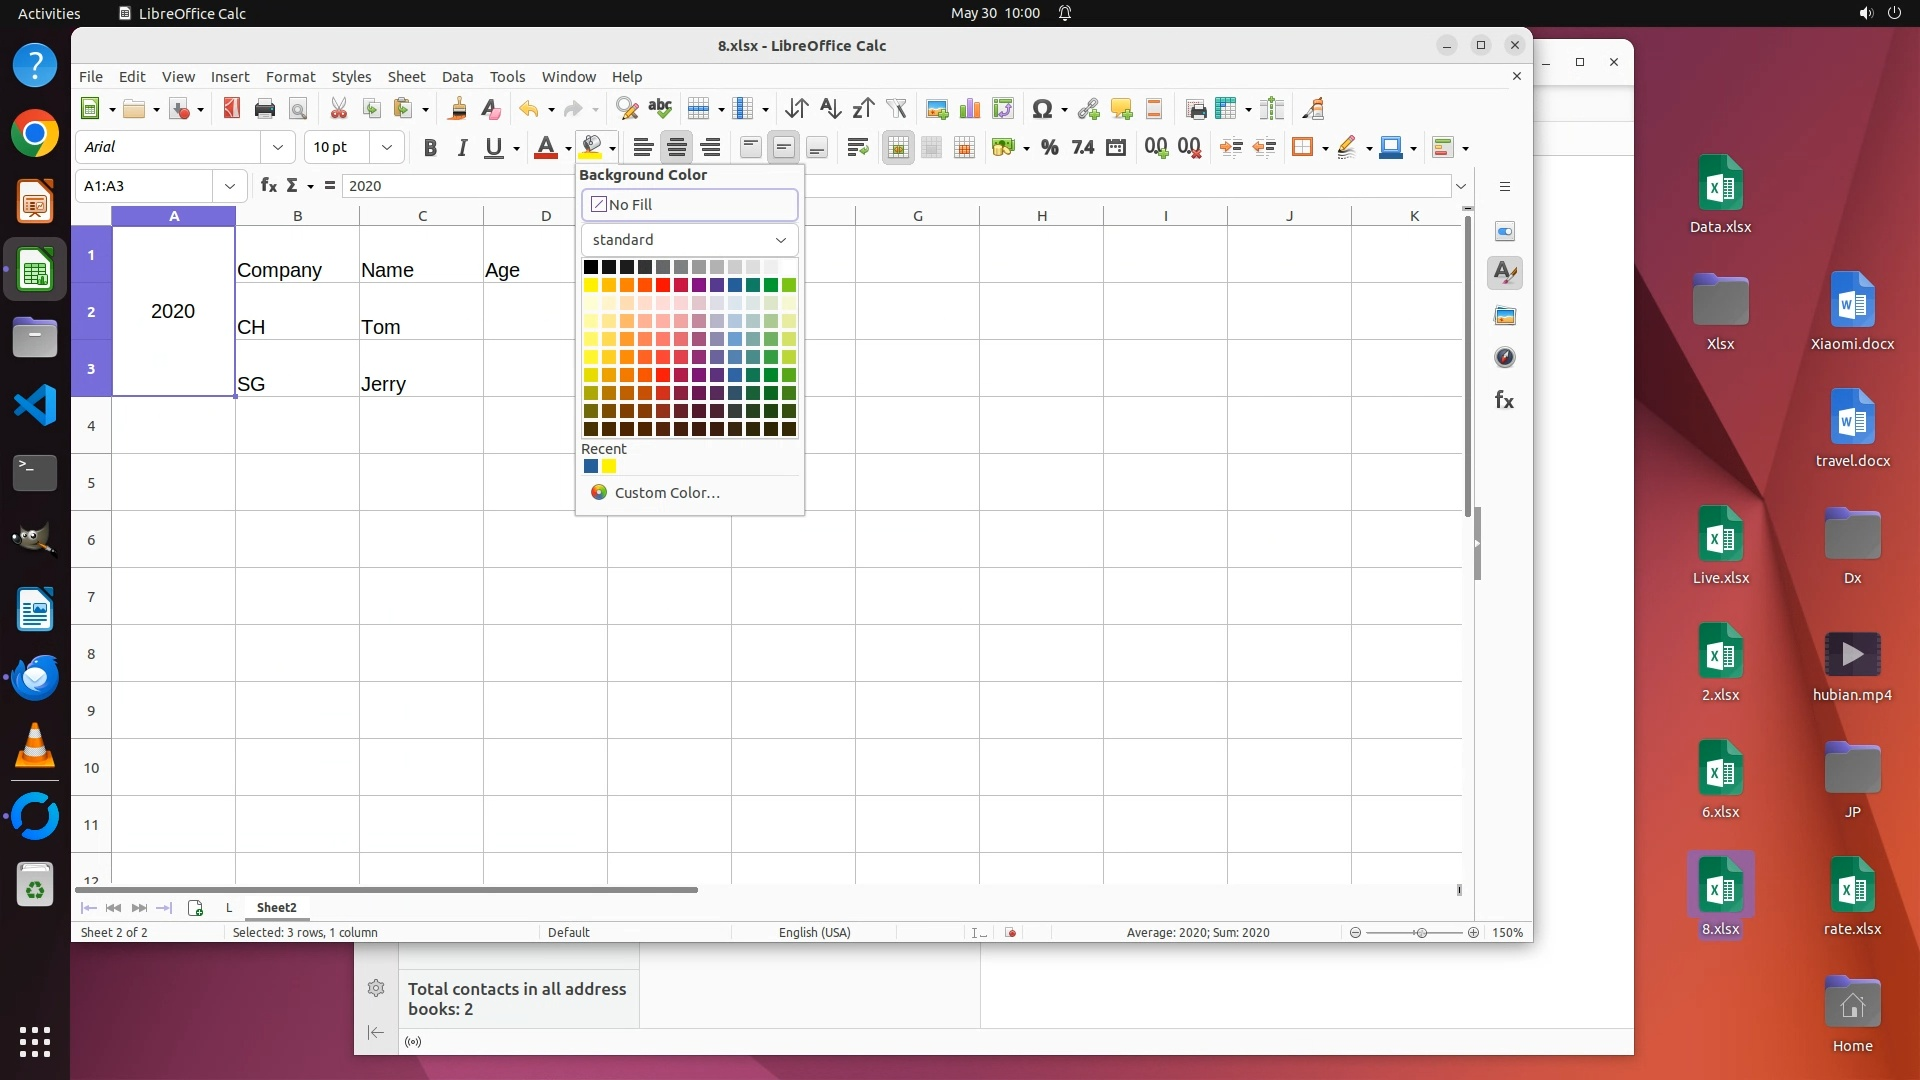Viewport: 1920px width, 1080px height.
Task: Click the Sort Ascending icon
Action: (x=830, y=109)
